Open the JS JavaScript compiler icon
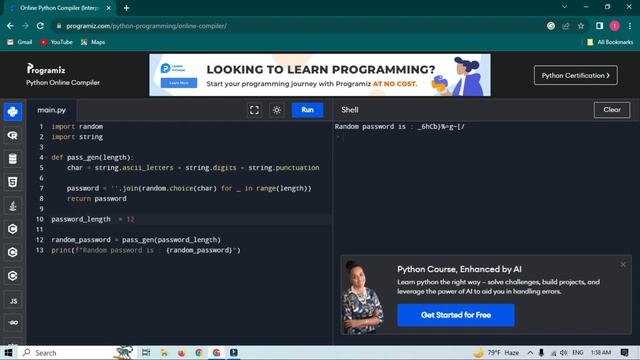Image resolution: width=640 pixels, height=360 pixels. [13, 301]
